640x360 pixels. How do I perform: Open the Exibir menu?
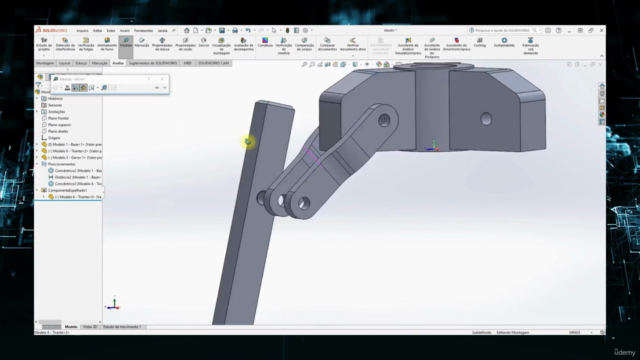tap(111, 31)
